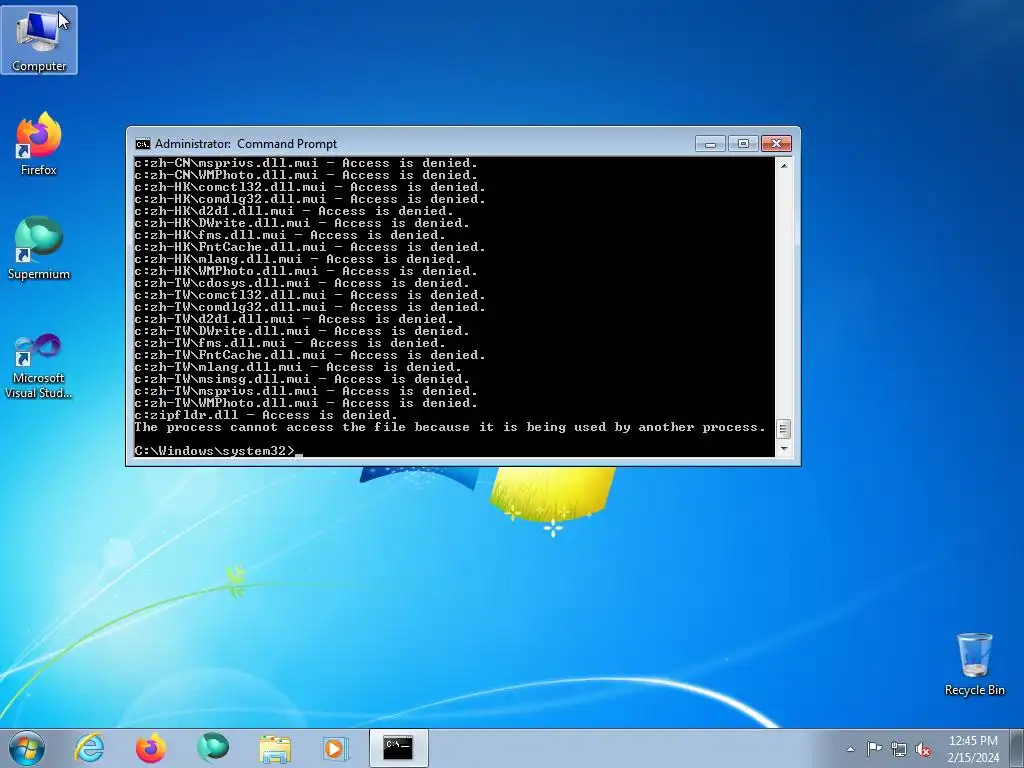Image resolution: width=1024 pixels, height=768 pixels.
Task: Click the zh-HK\d2d1.dll.mui line
Action: pyautogui.click(x=294, y=212)
